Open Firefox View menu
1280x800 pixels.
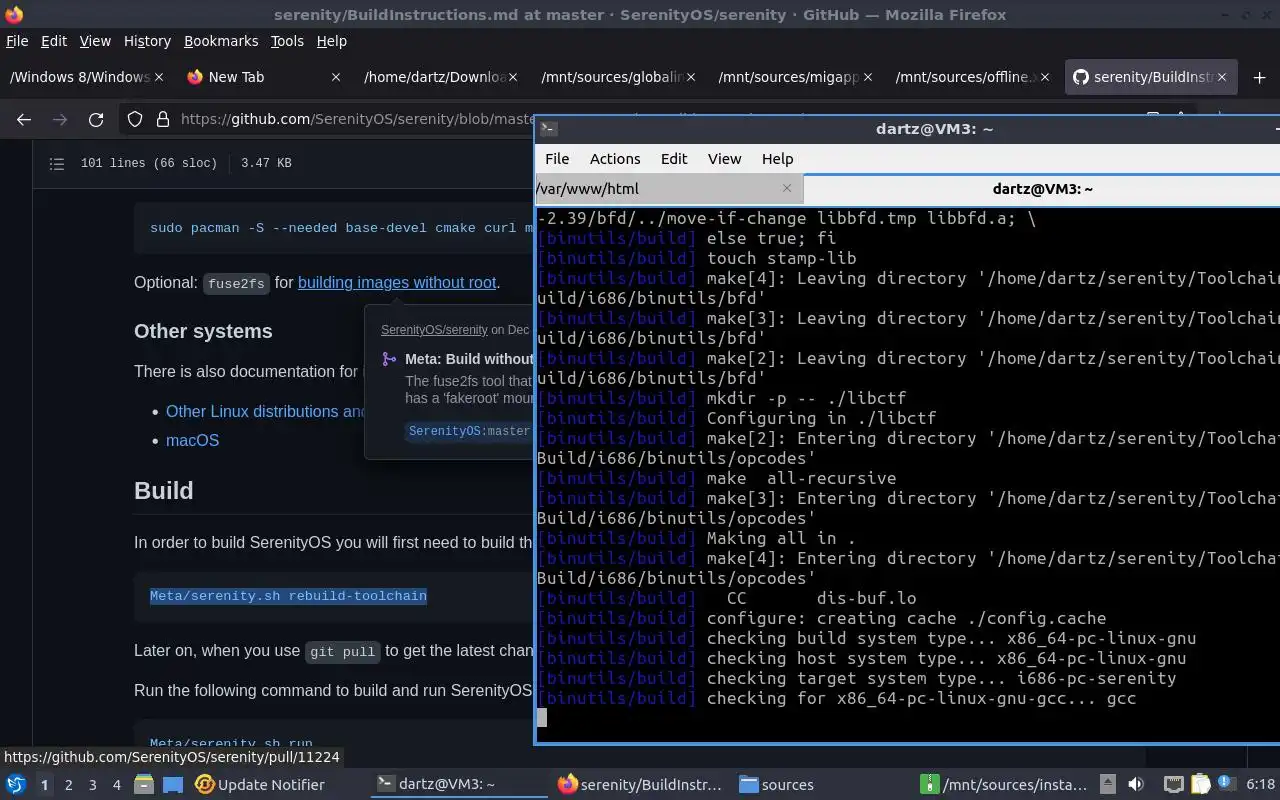point(95,41)
